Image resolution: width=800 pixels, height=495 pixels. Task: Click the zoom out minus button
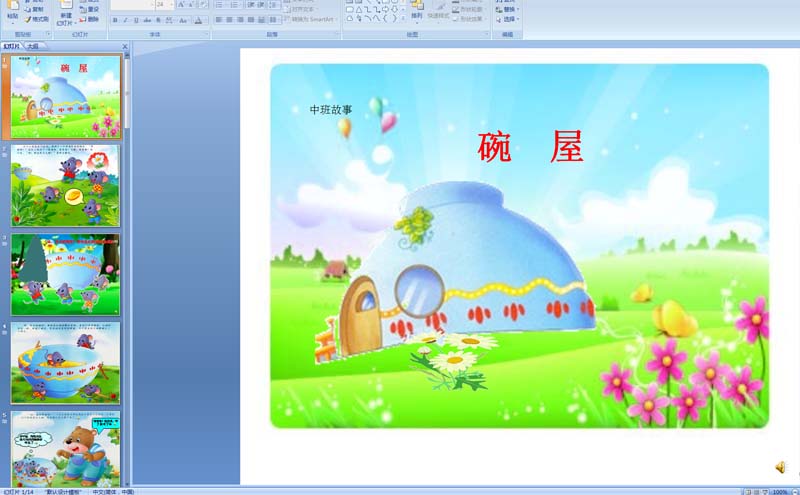click(794, 491)
